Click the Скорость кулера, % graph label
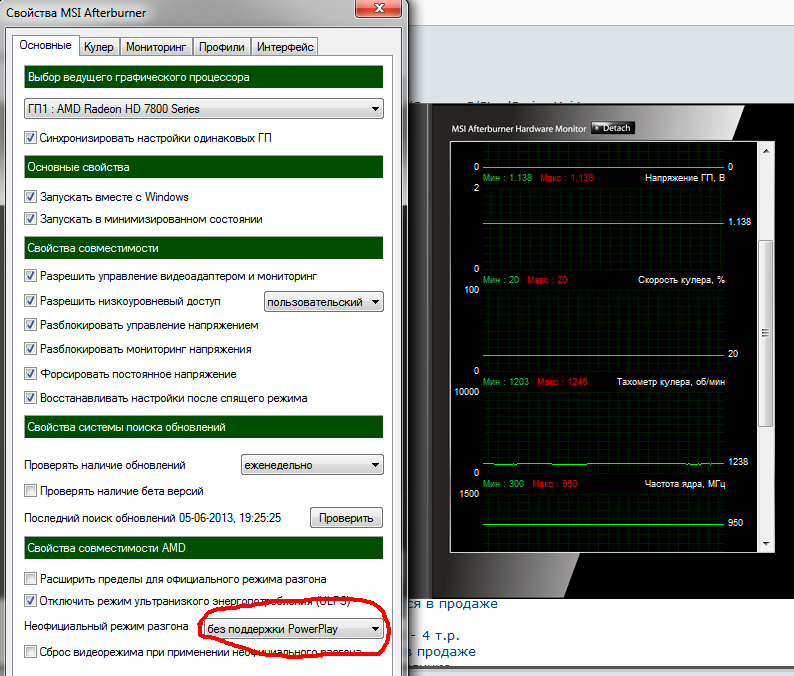This screenshot has width=794, height=676. [x=681, y=280]
